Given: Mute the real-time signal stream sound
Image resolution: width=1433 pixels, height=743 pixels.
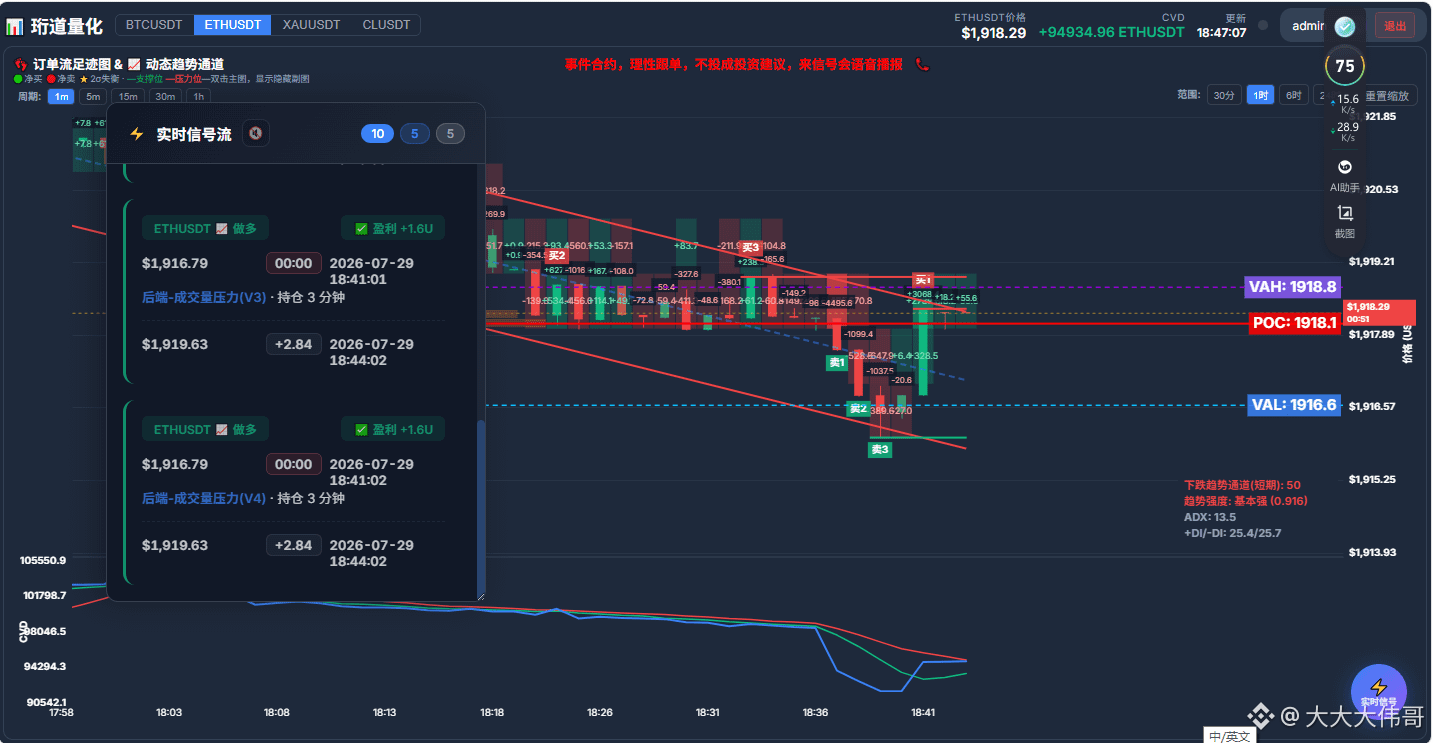Looking at the screenshot, I should [x=255, y=133].
